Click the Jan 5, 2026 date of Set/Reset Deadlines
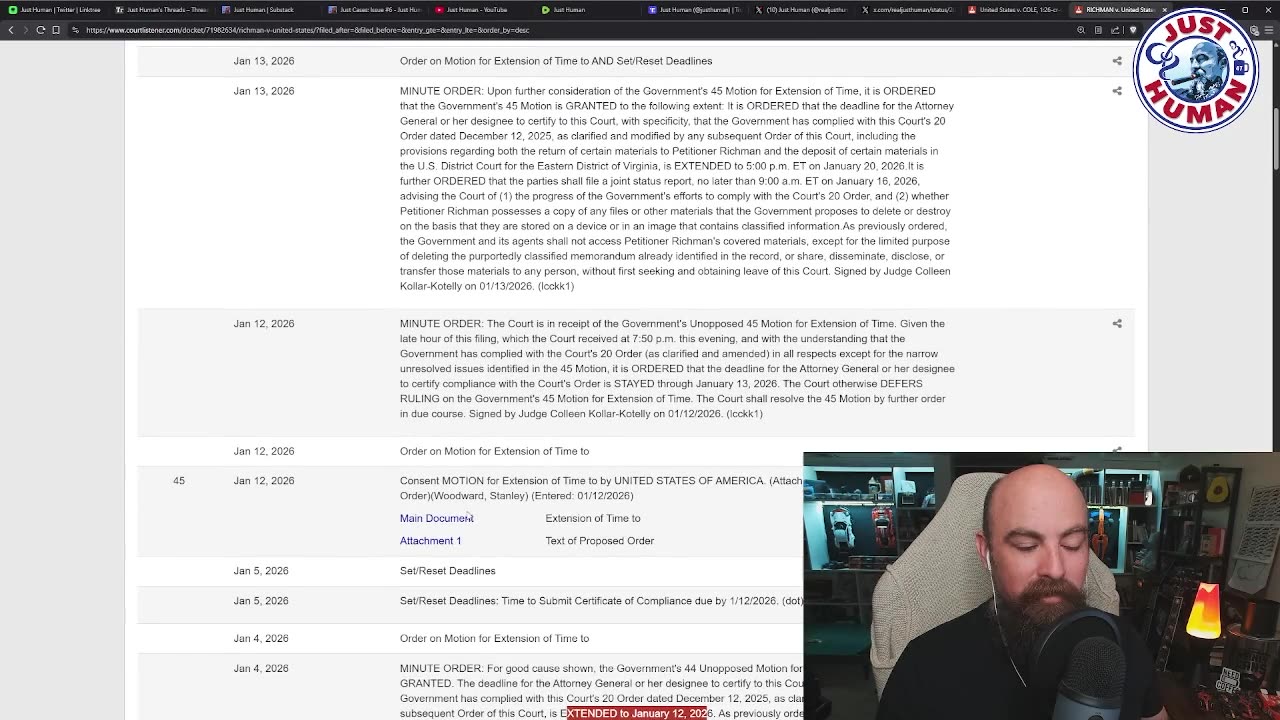This screenshot has height=720, width=1280. coord(261,571)
